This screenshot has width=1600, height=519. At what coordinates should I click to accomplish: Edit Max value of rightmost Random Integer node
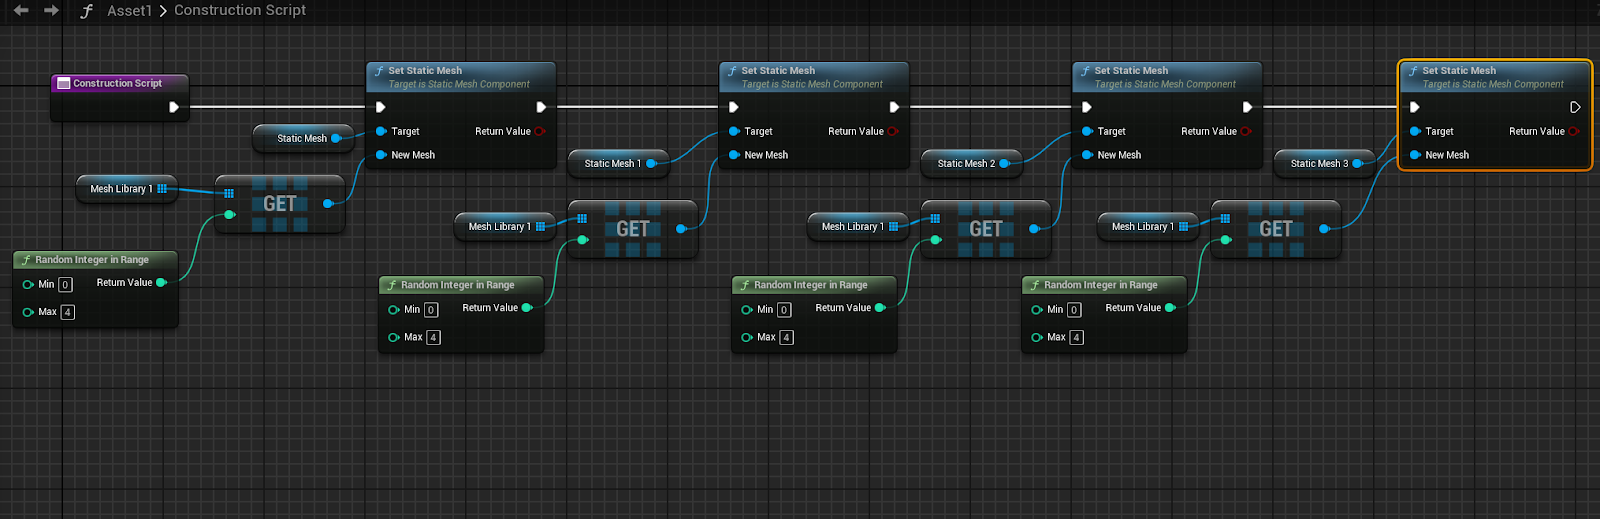pos(1076,337)
